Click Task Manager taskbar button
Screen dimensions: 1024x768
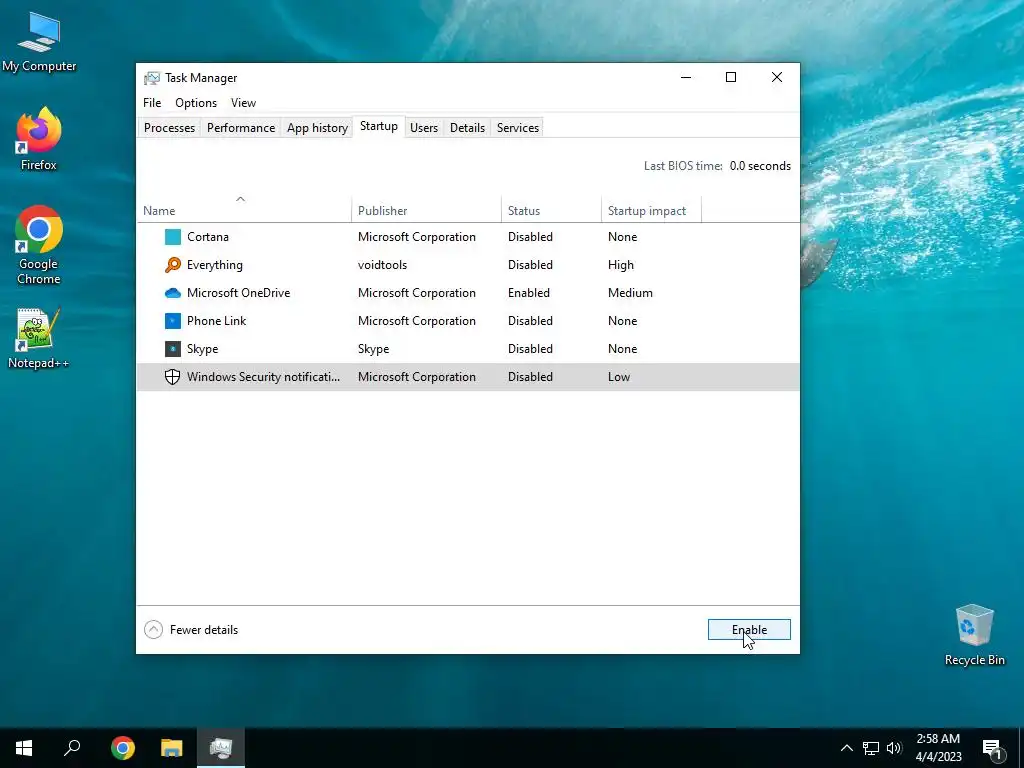(x=221, y=748)
